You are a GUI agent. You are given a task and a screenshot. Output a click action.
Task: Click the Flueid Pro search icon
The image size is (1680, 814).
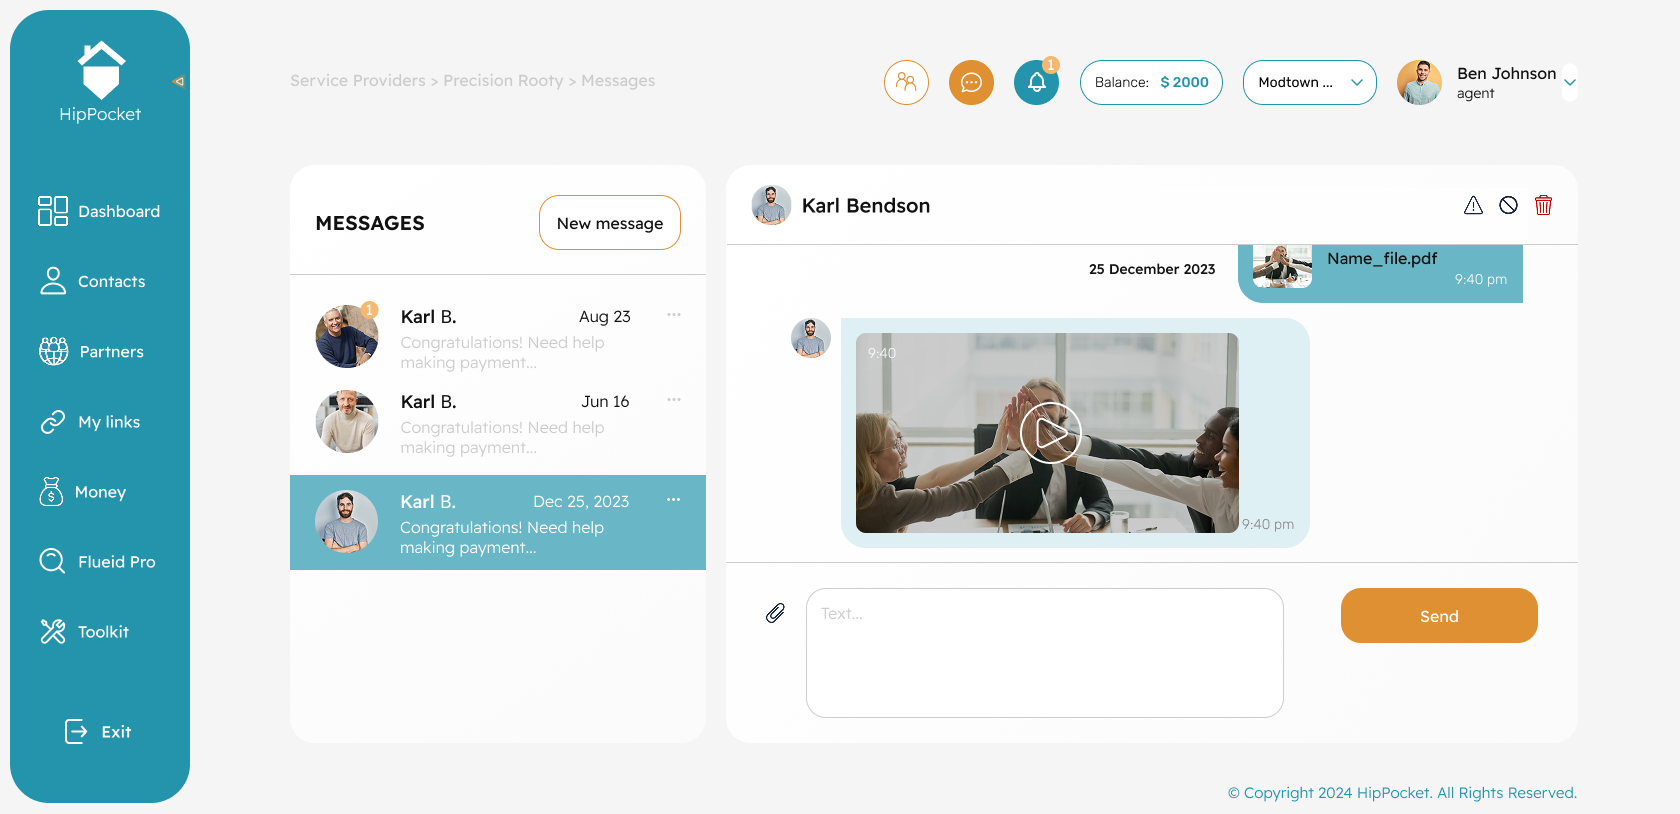coord(52,561)
